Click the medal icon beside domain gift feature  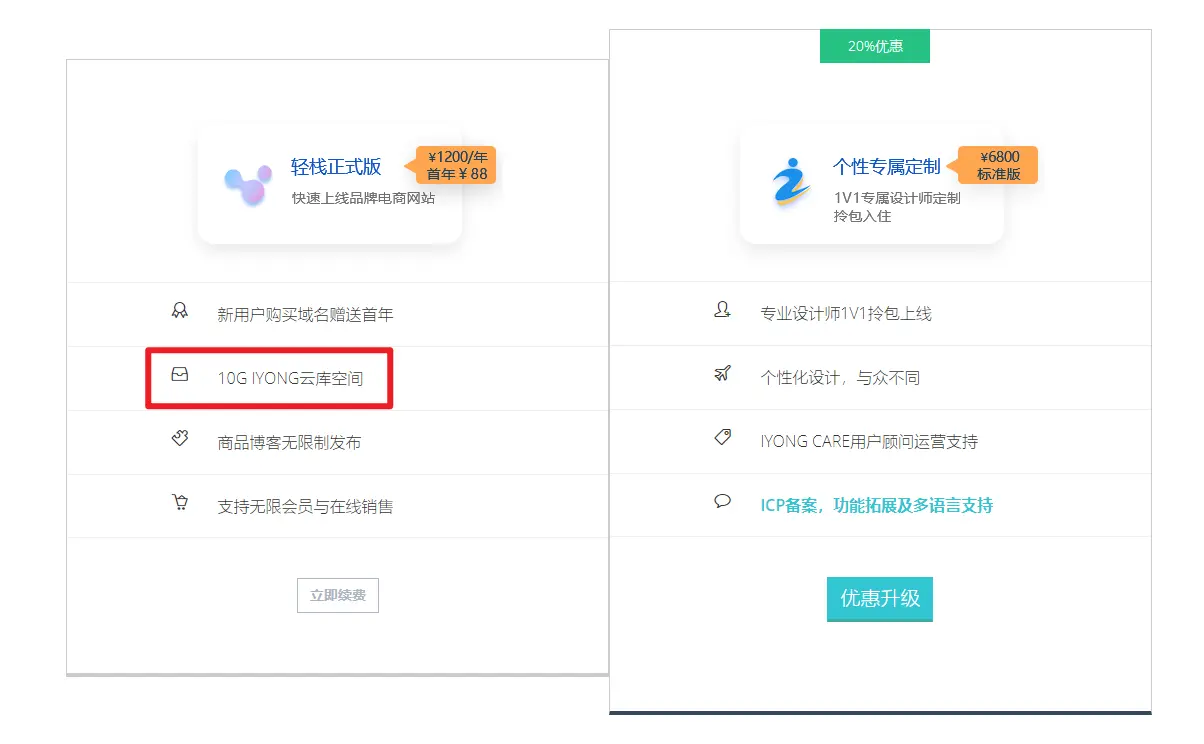[180, 311]
